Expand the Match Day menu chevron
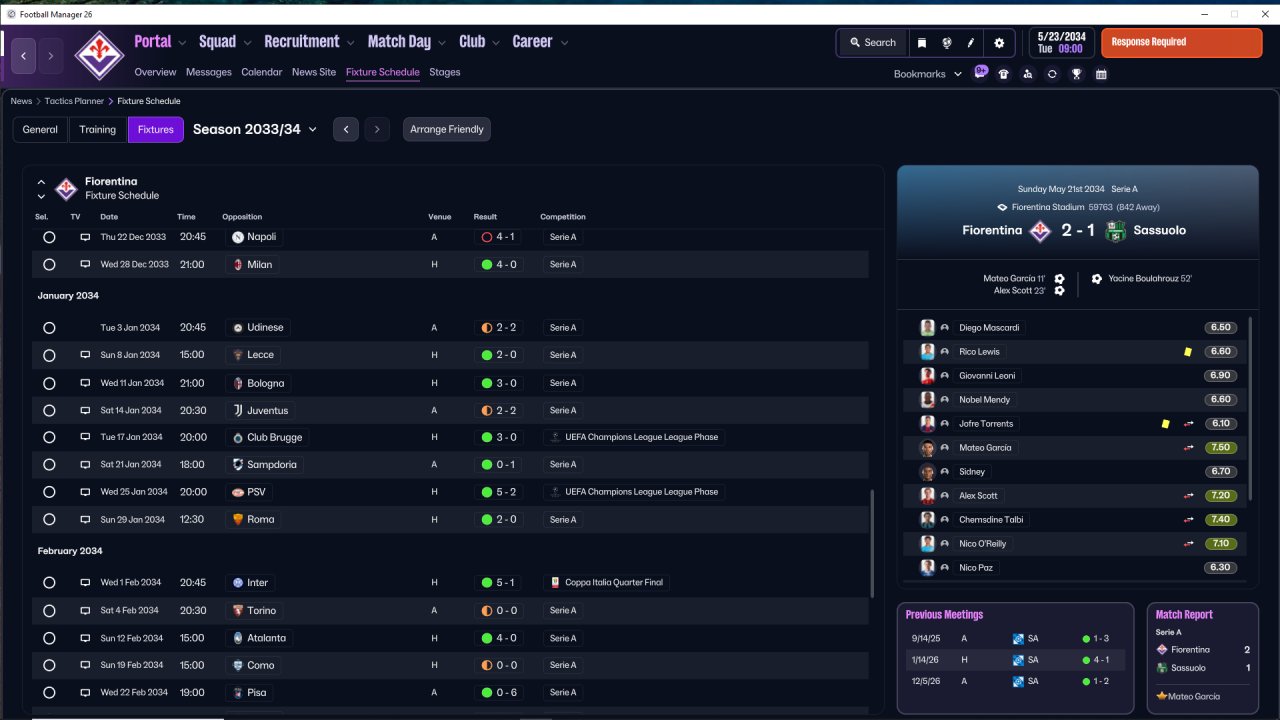Viewport: 1280px width, 720px height. (x=442, y=43)
